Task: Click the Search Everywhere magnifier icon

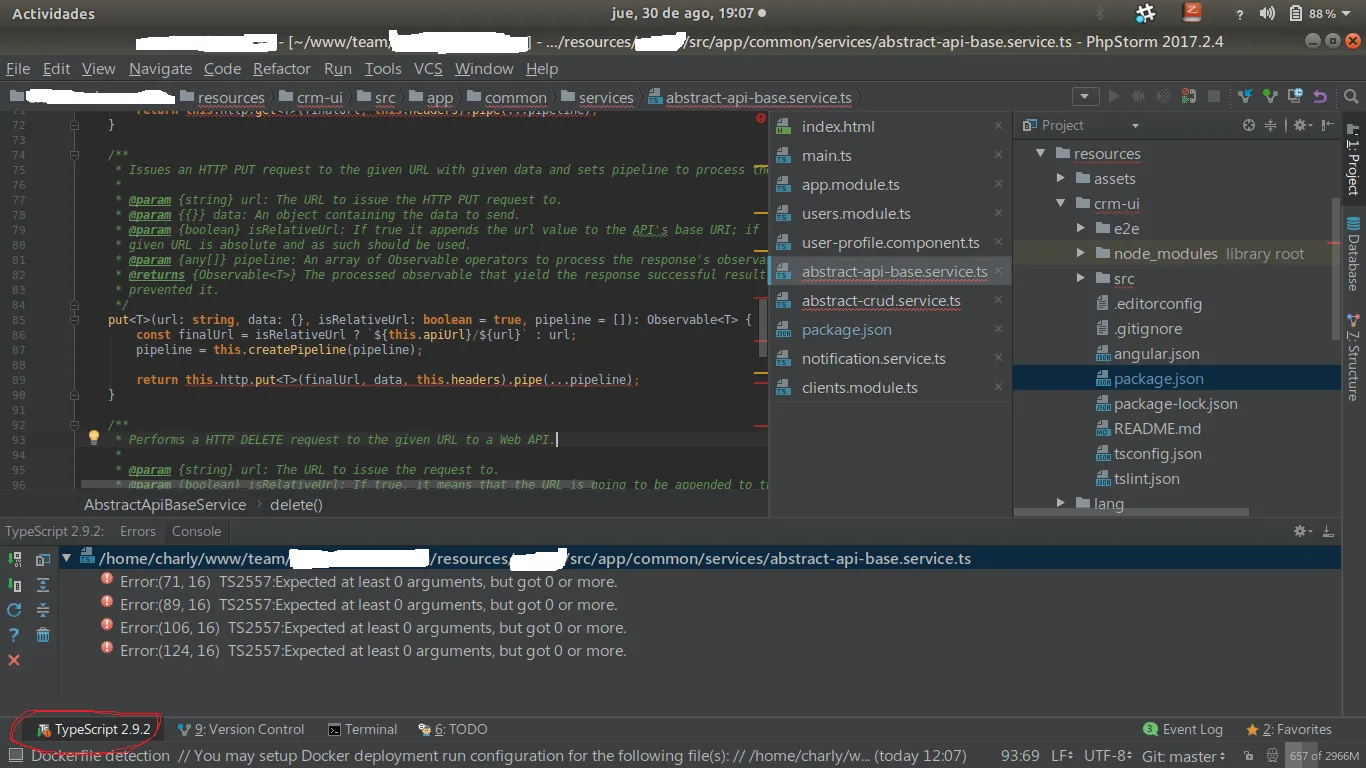Action: pyautogui.click(x=1351, y=97)
